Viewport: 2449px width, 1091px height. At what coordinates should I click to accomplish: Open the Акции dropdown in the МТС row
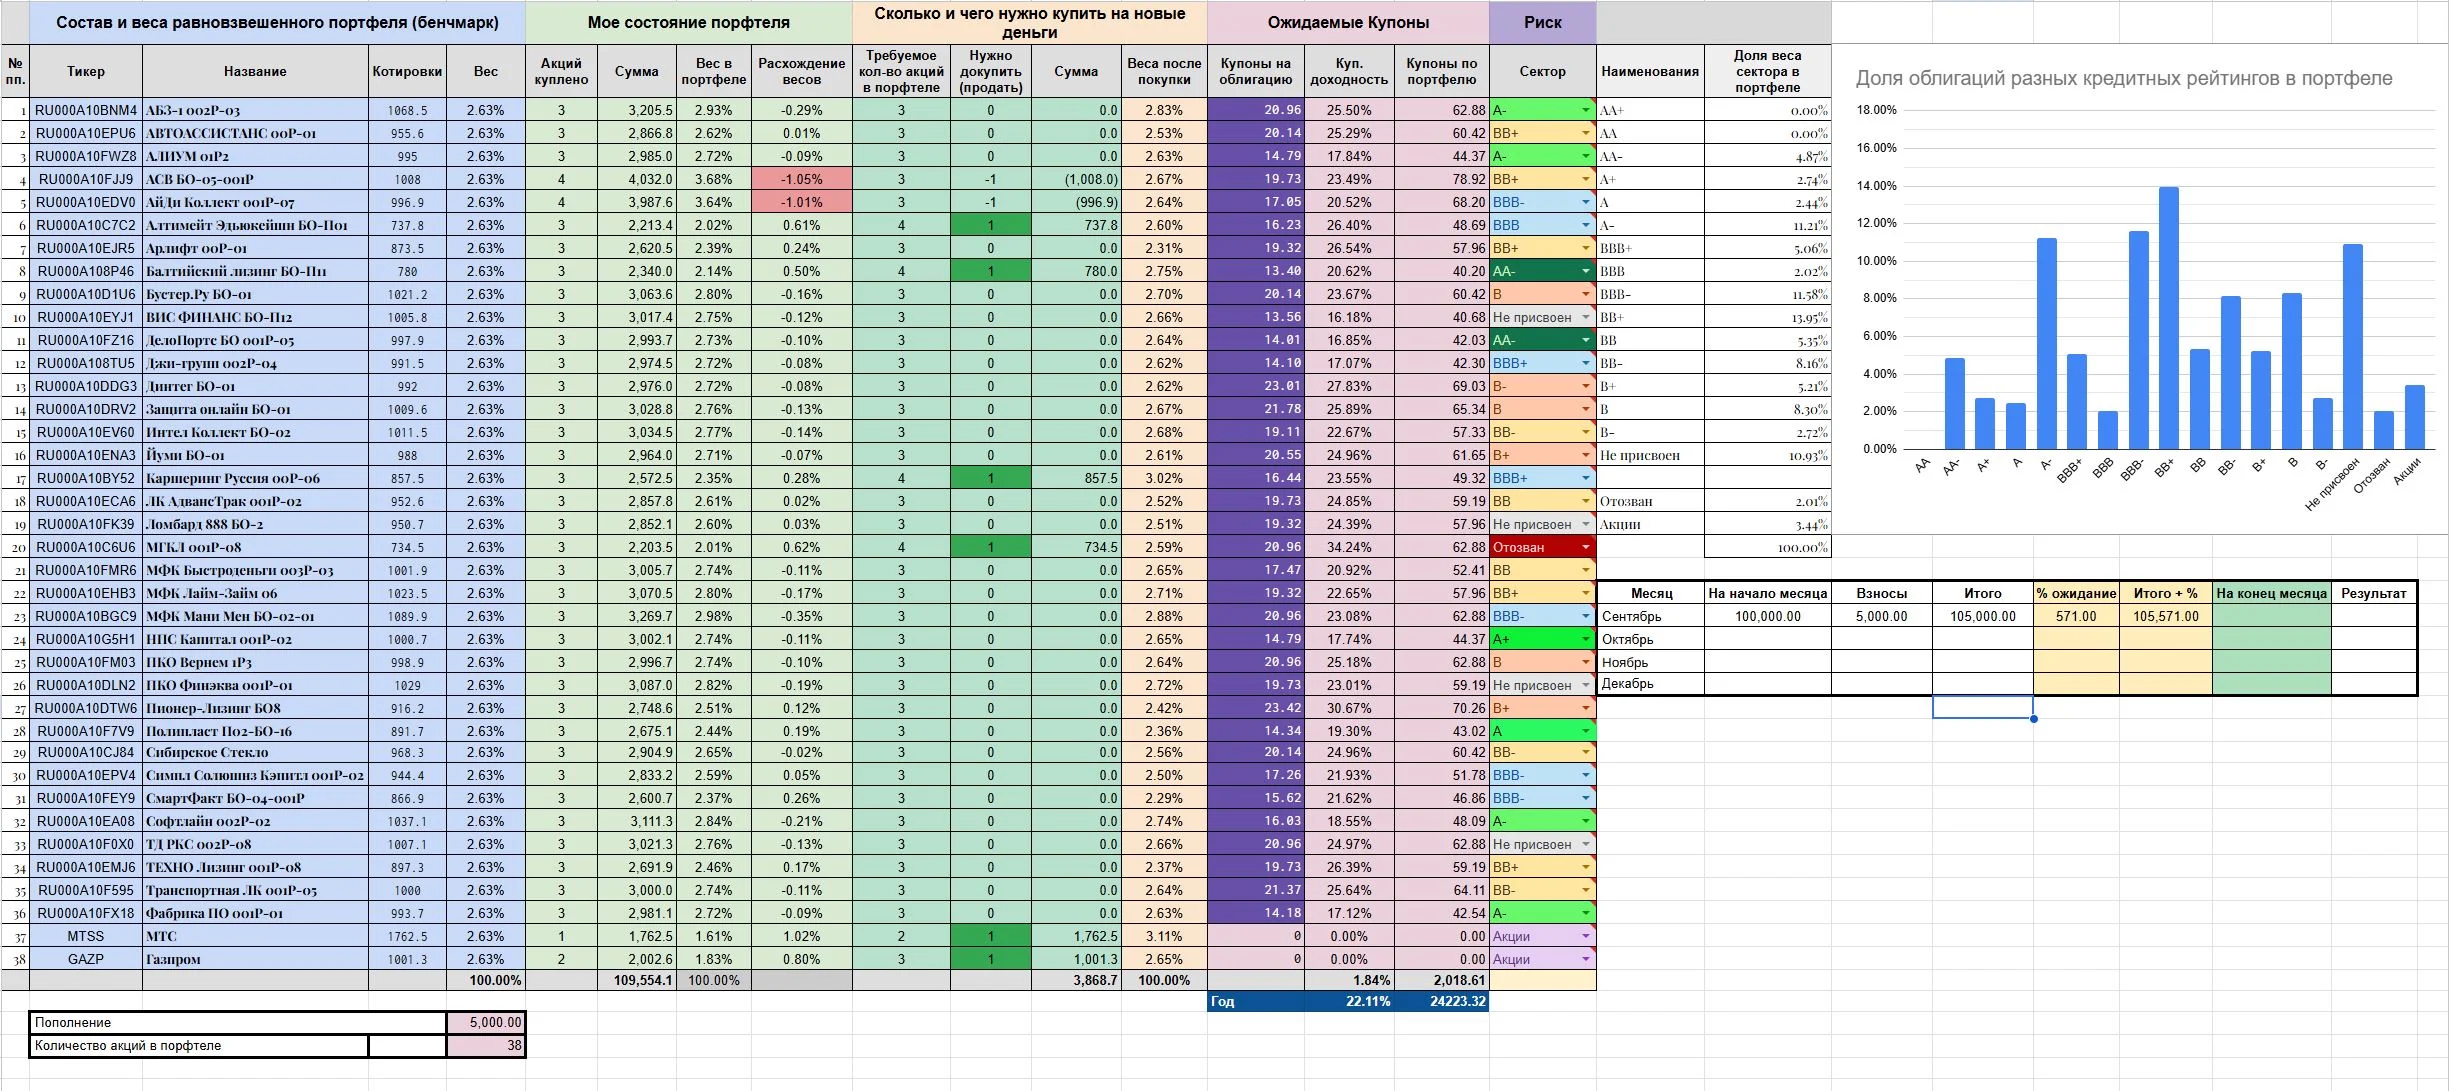click(x=1586, y=936)
